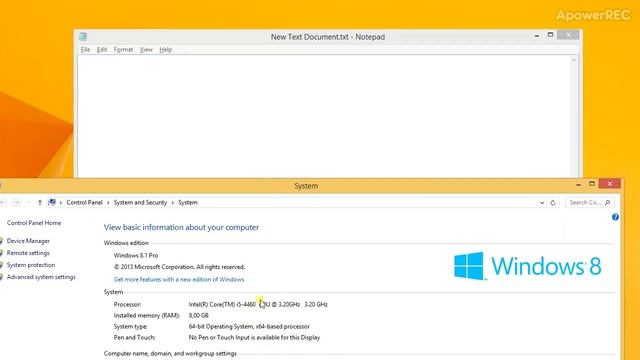The image size is (640, 360).
Task: Click the Microsoft Corporation copyright line
Action: [179, 267]
